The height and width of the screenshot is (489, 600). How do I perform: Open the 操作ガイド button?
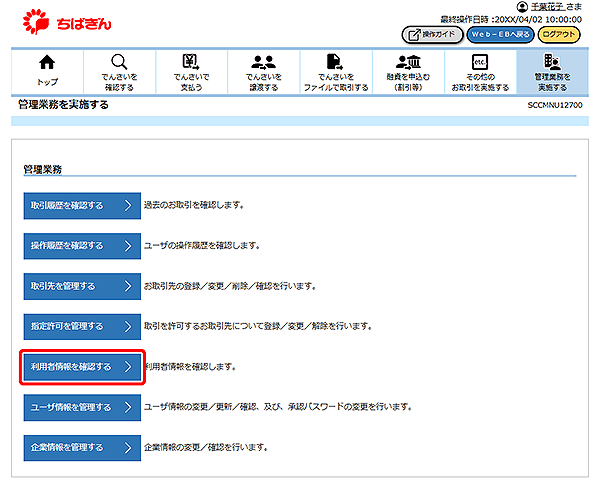click(x=432, y=35)
